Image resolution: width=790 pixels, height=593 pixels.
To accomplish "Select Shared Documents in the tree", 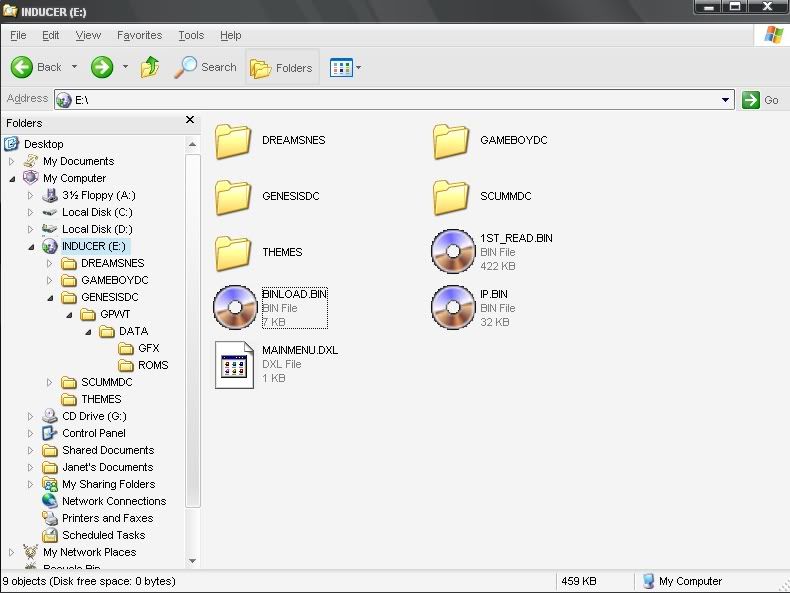I will coord(108,450).
